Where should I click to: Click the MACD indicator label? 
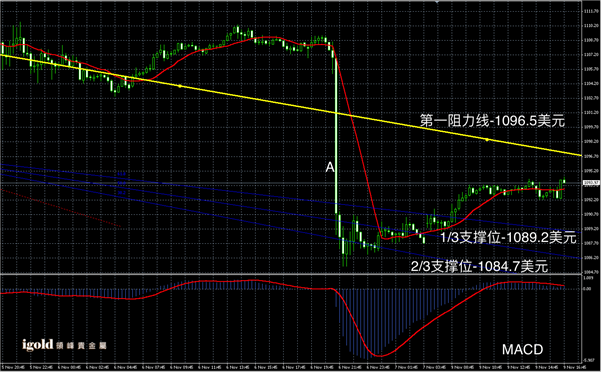522,349
